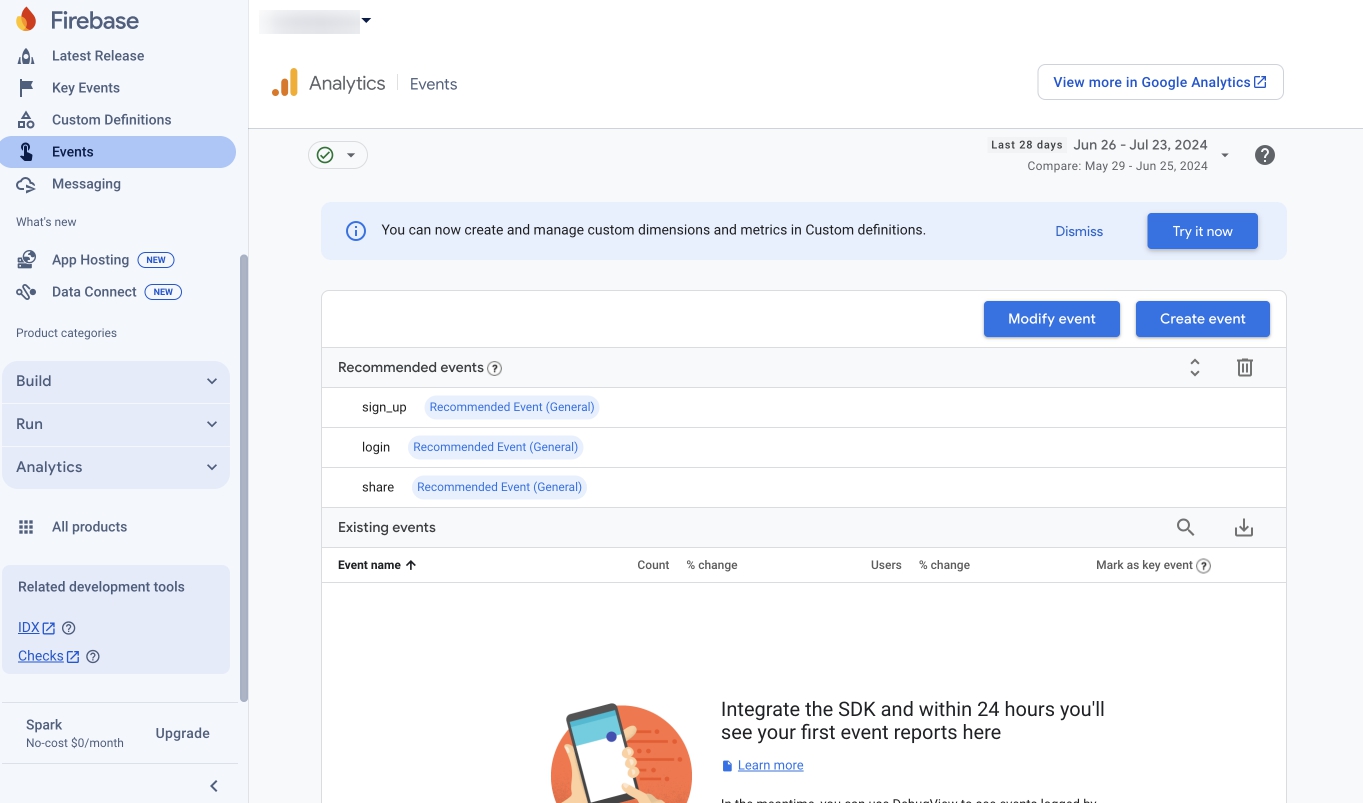Go to Custom Definitions page
1363x803 pixels.
click(111, 120)
